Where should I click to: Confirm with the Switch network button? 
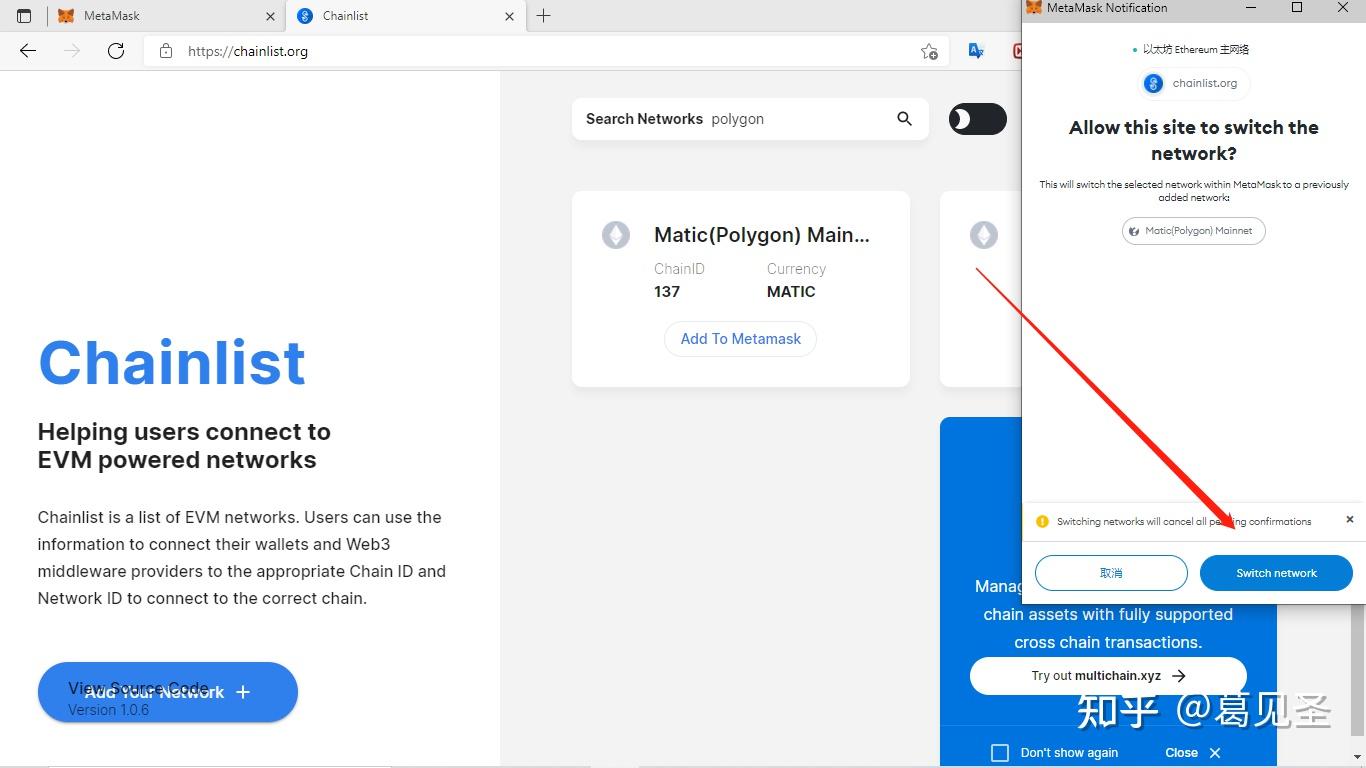click(x=1276, y=572)
